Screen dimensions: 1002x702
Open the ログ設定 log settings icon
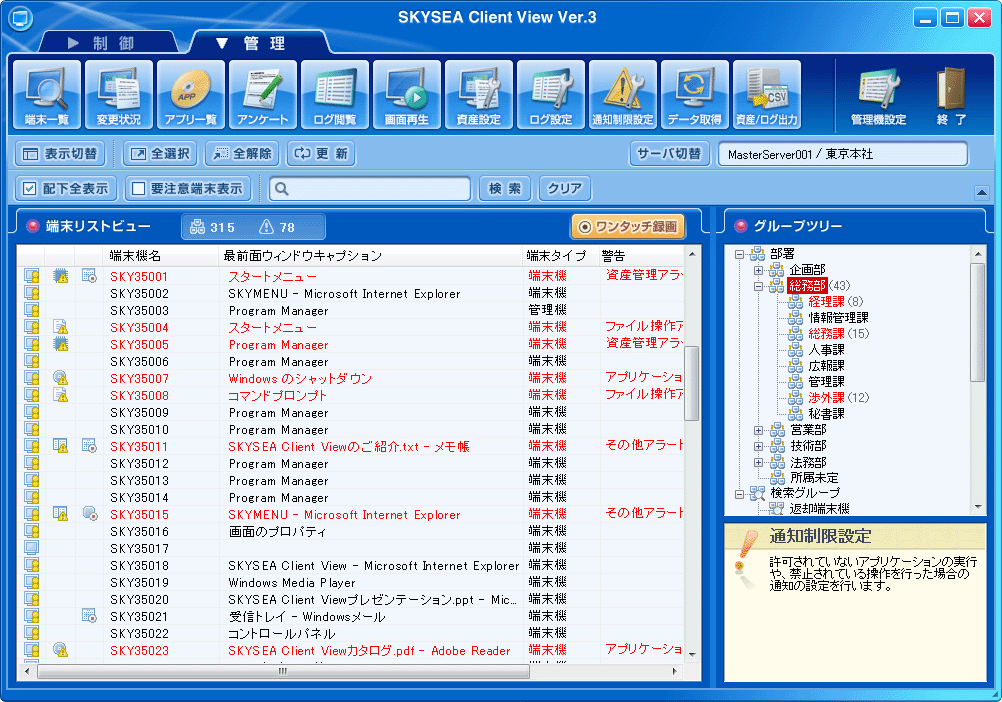click(x=551, y=95)
